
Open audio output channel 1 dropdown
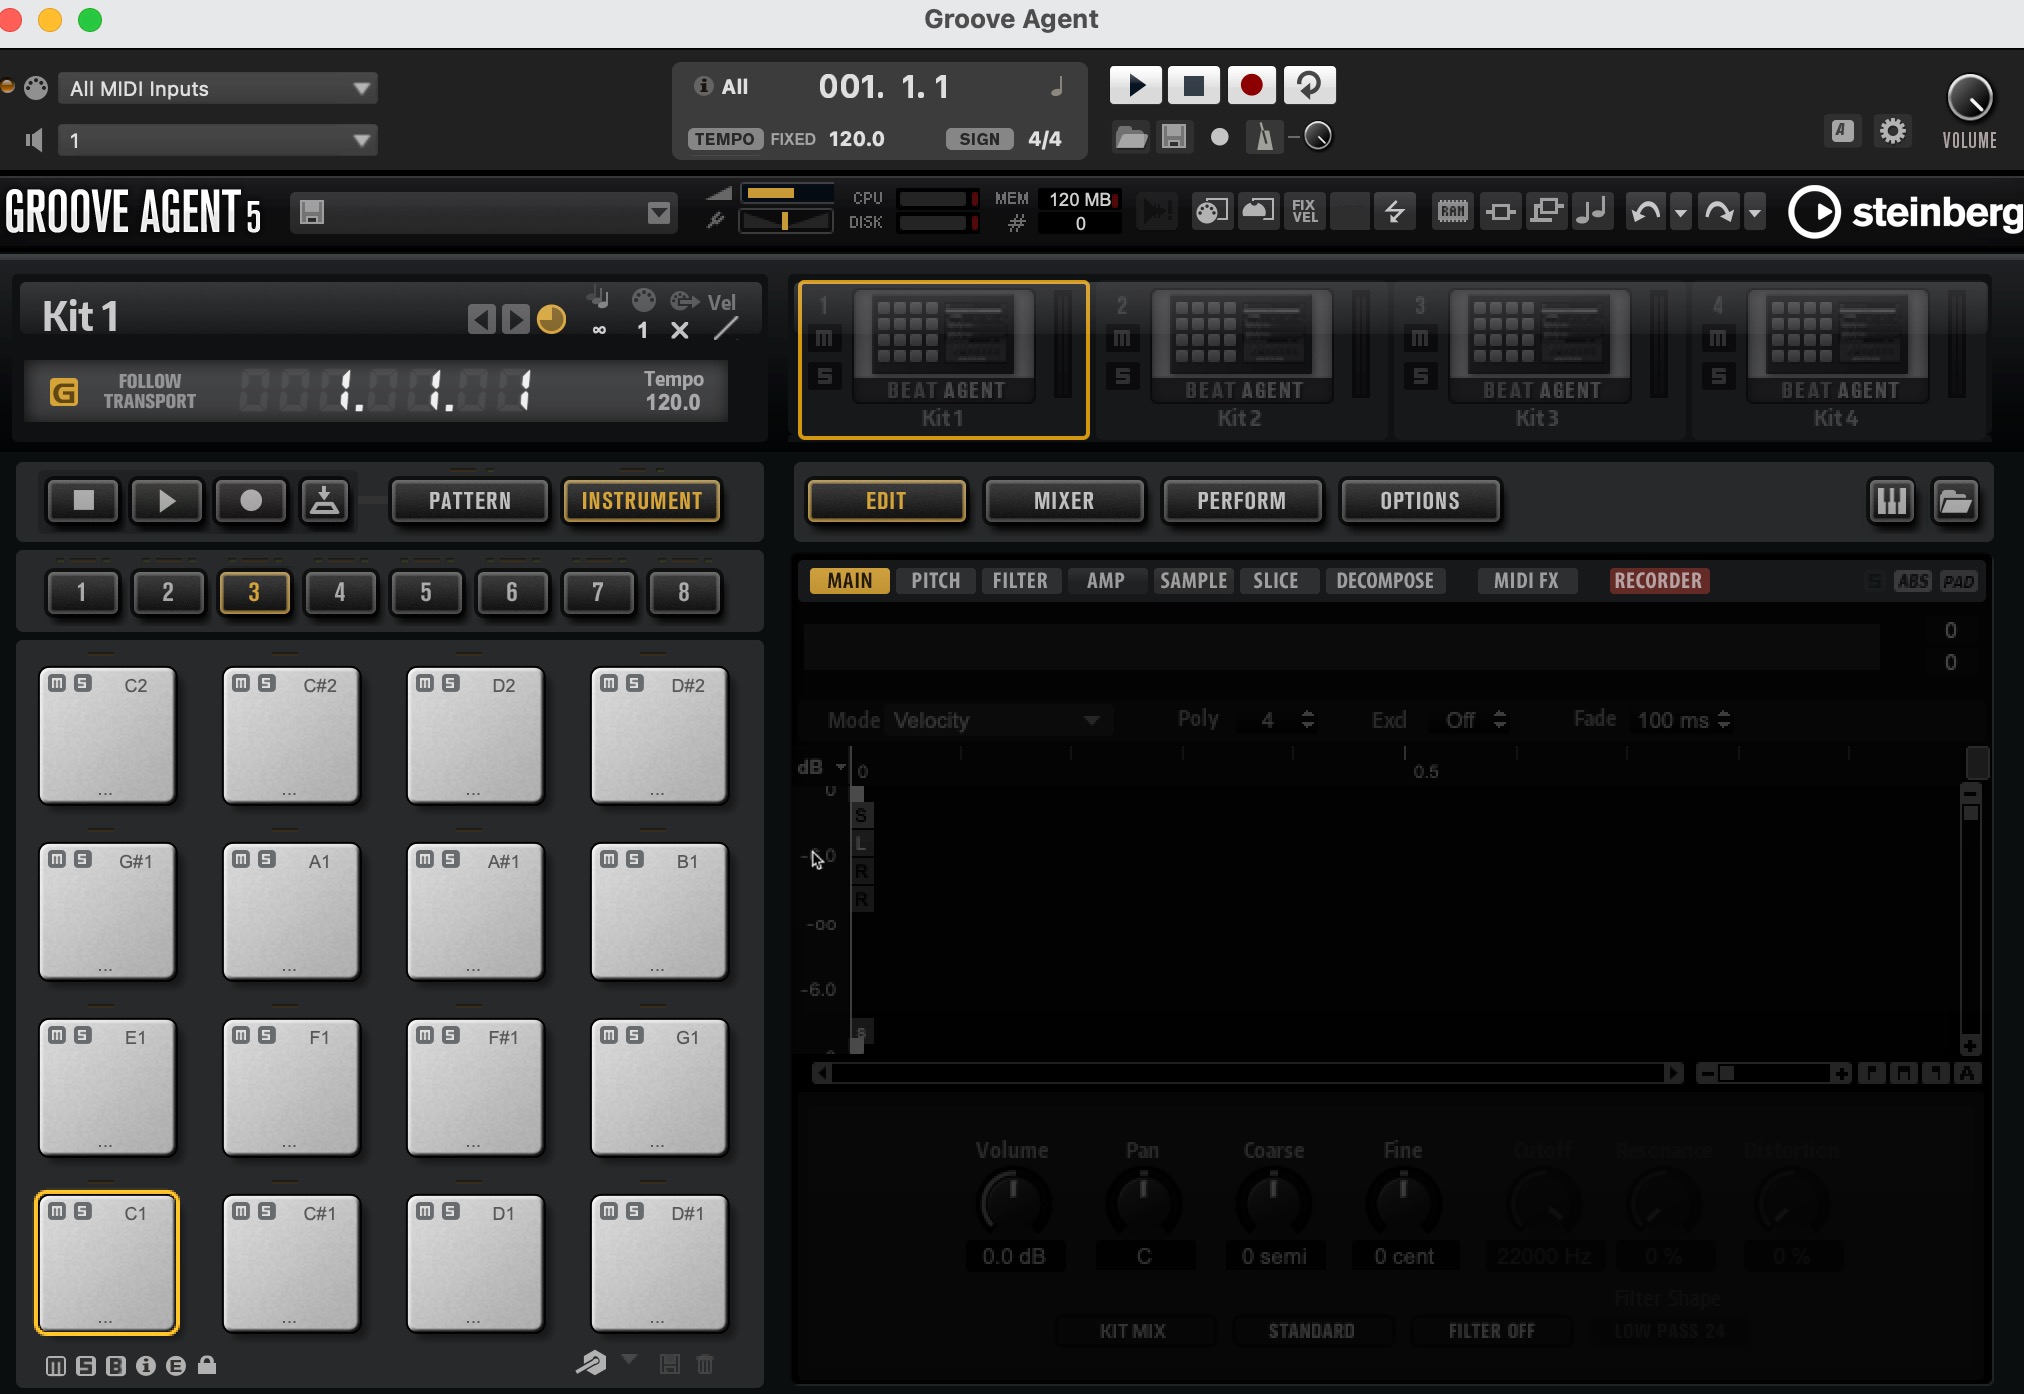pyautogui.click(x=218, y=140)
